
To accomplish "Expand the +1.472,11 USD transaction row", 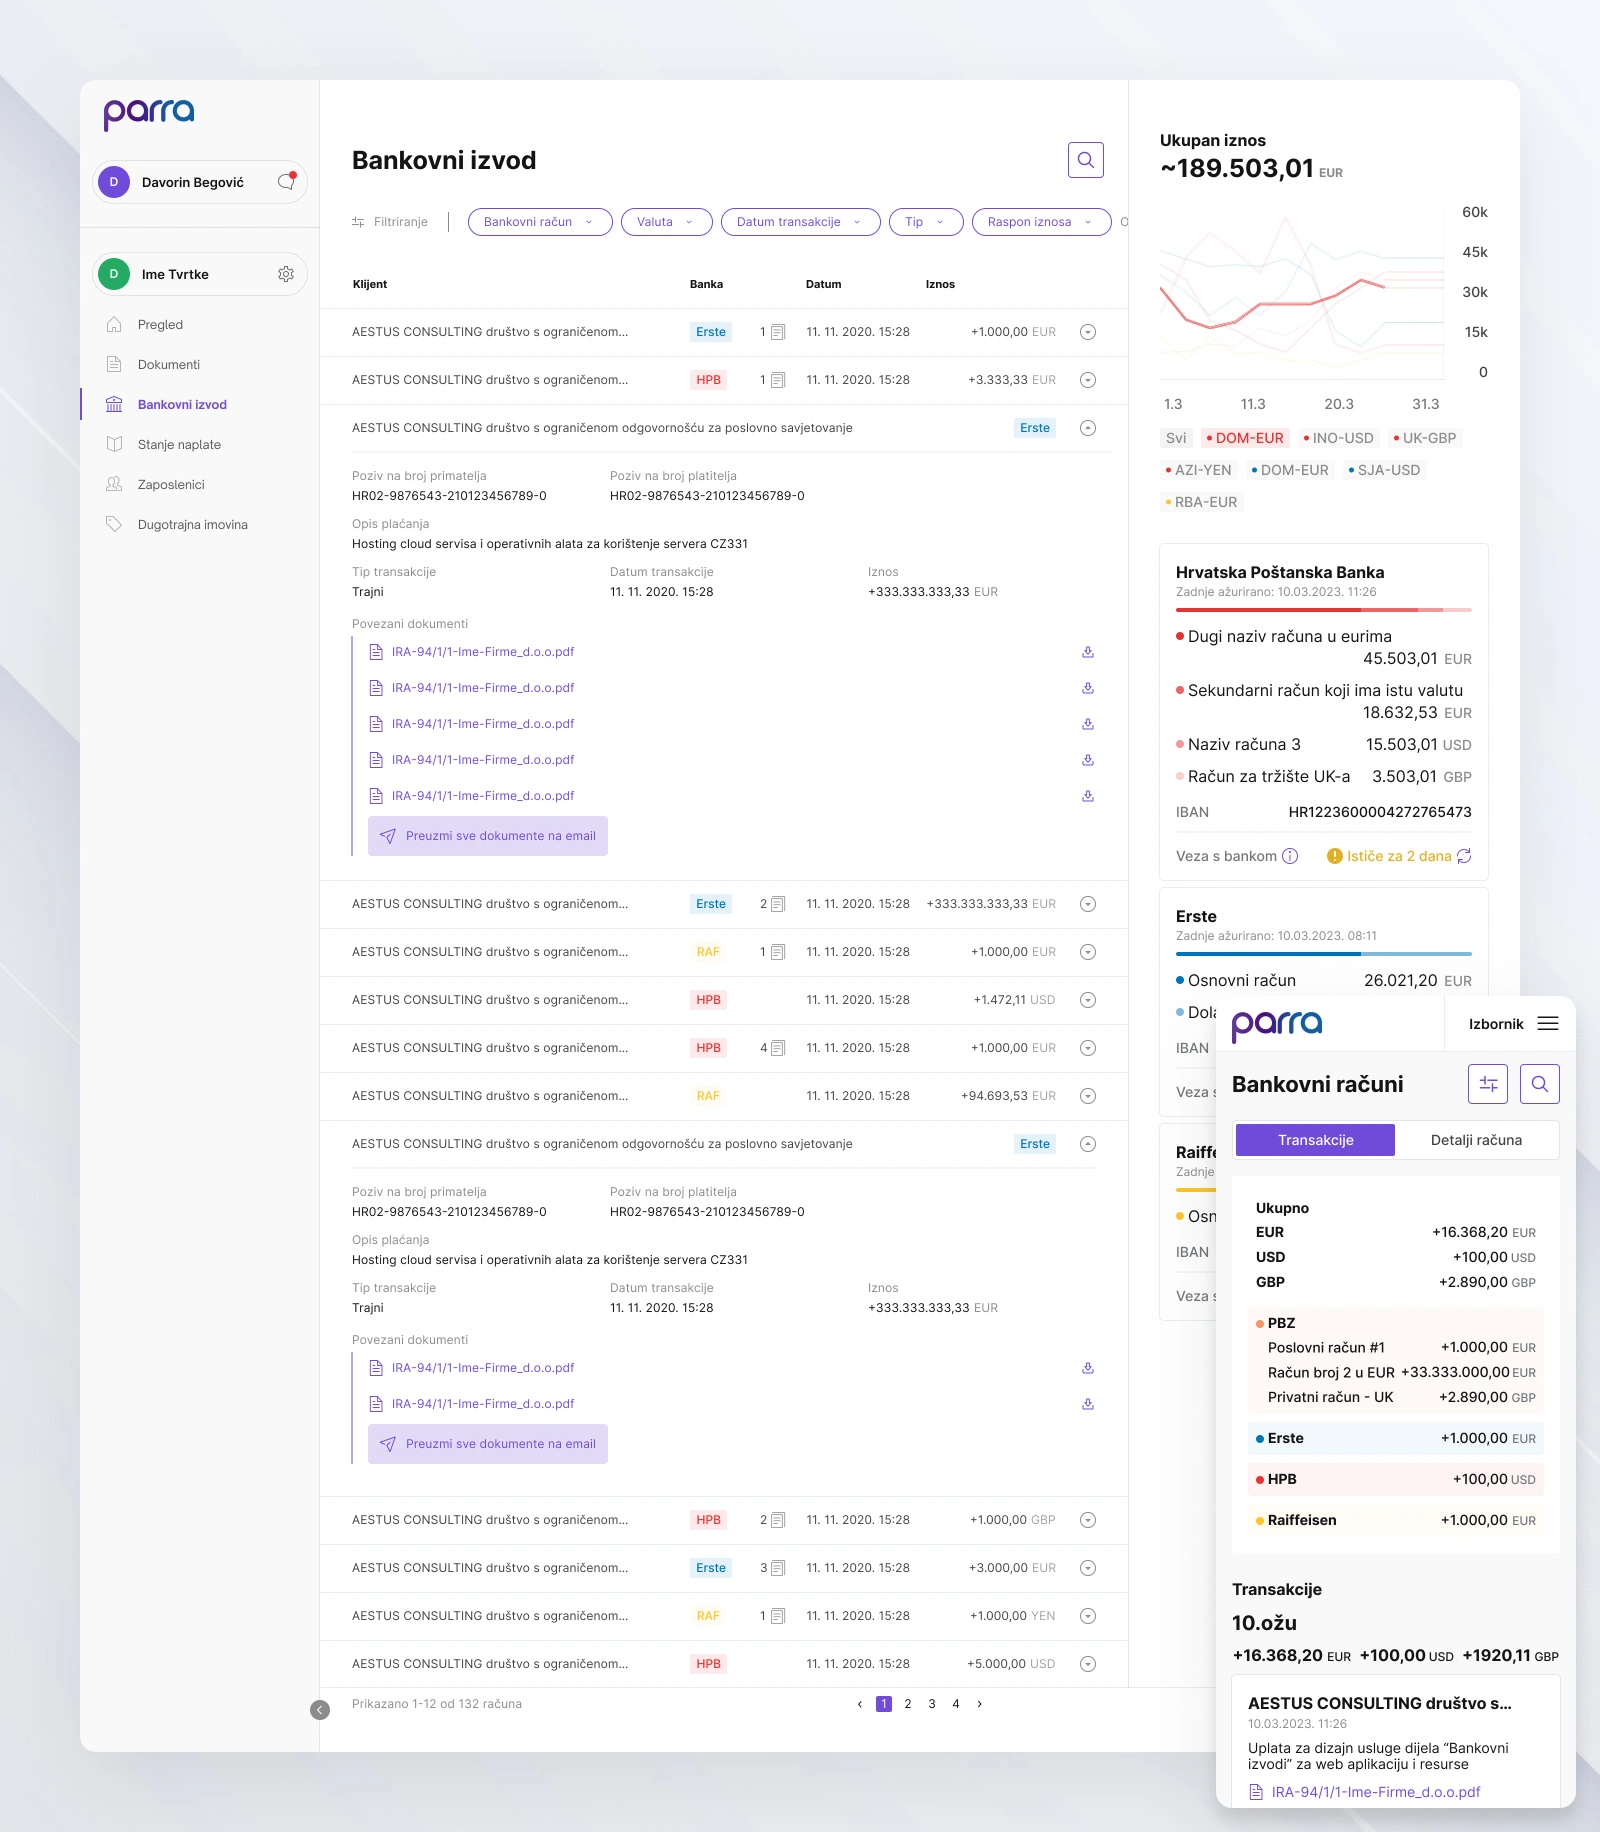I will click(x=1088, y=1000).
